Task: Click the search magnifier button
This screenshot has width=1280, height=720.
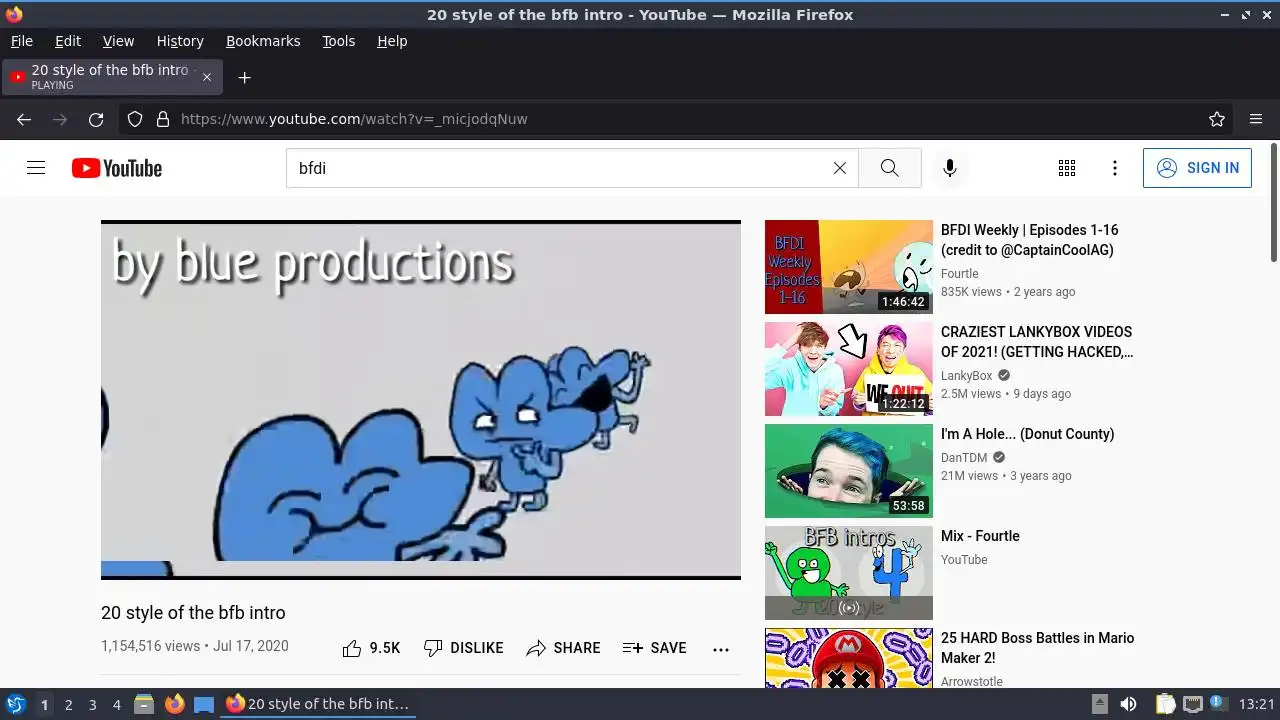Action: pos(890,168)
